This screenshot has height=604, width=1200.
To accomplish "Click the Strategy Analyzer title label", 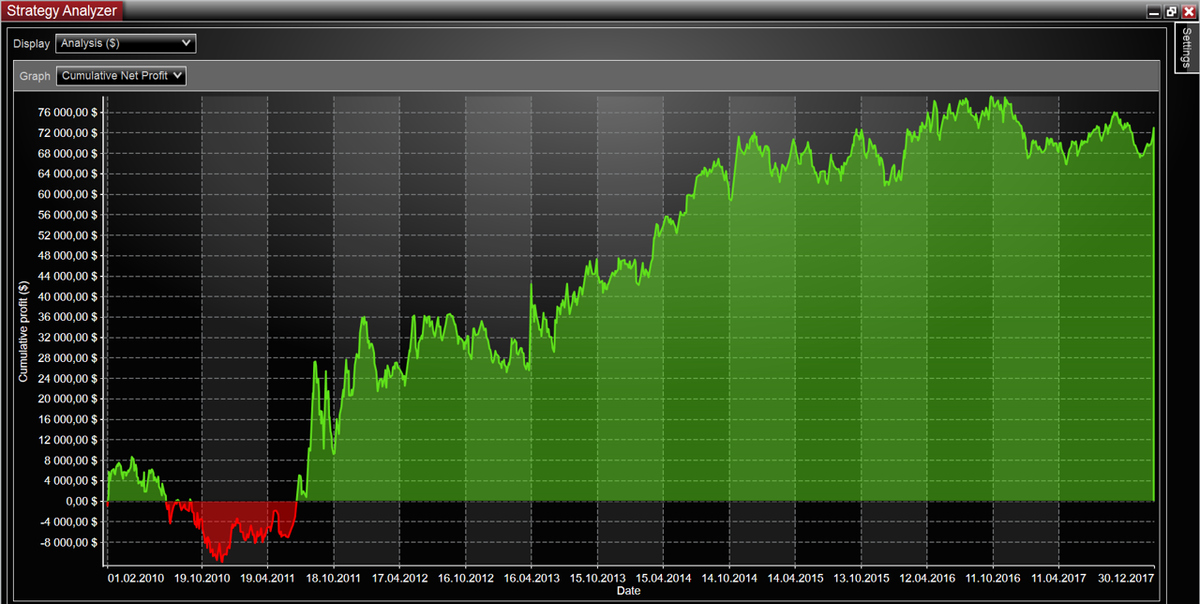I will [61, 11].
